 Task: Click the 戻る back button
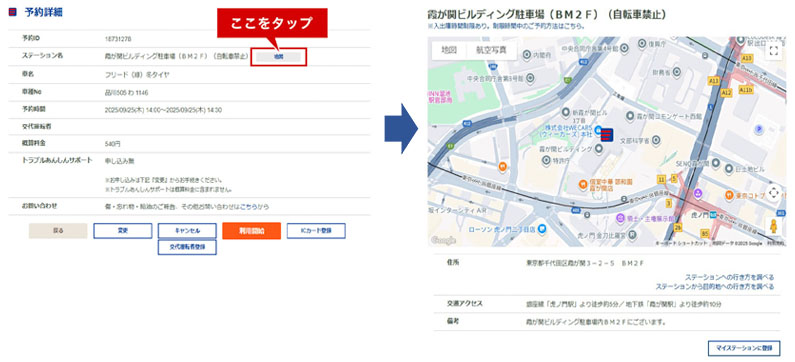58,231
